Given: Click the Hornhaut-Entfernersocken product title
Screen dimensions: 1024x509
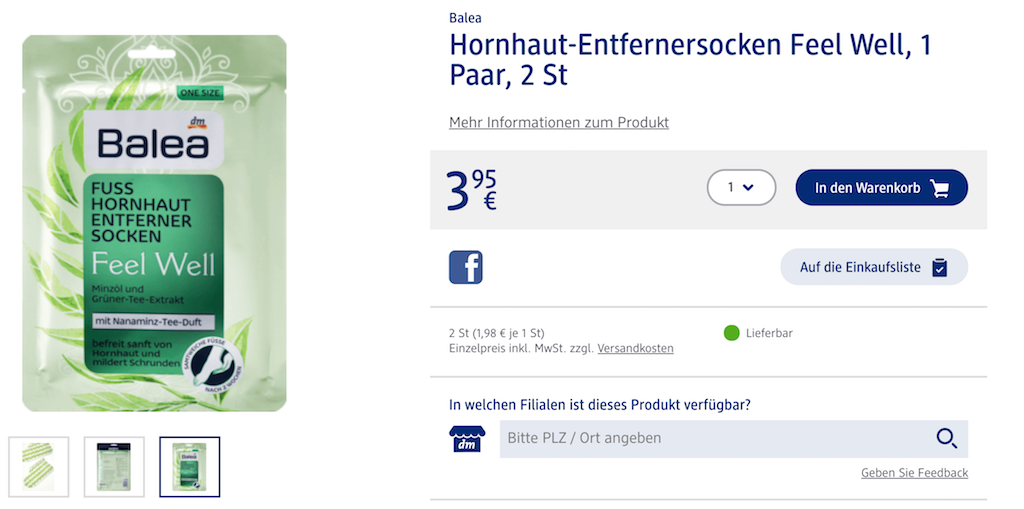Looking at the screenshot, I should (x=690, y=60).
